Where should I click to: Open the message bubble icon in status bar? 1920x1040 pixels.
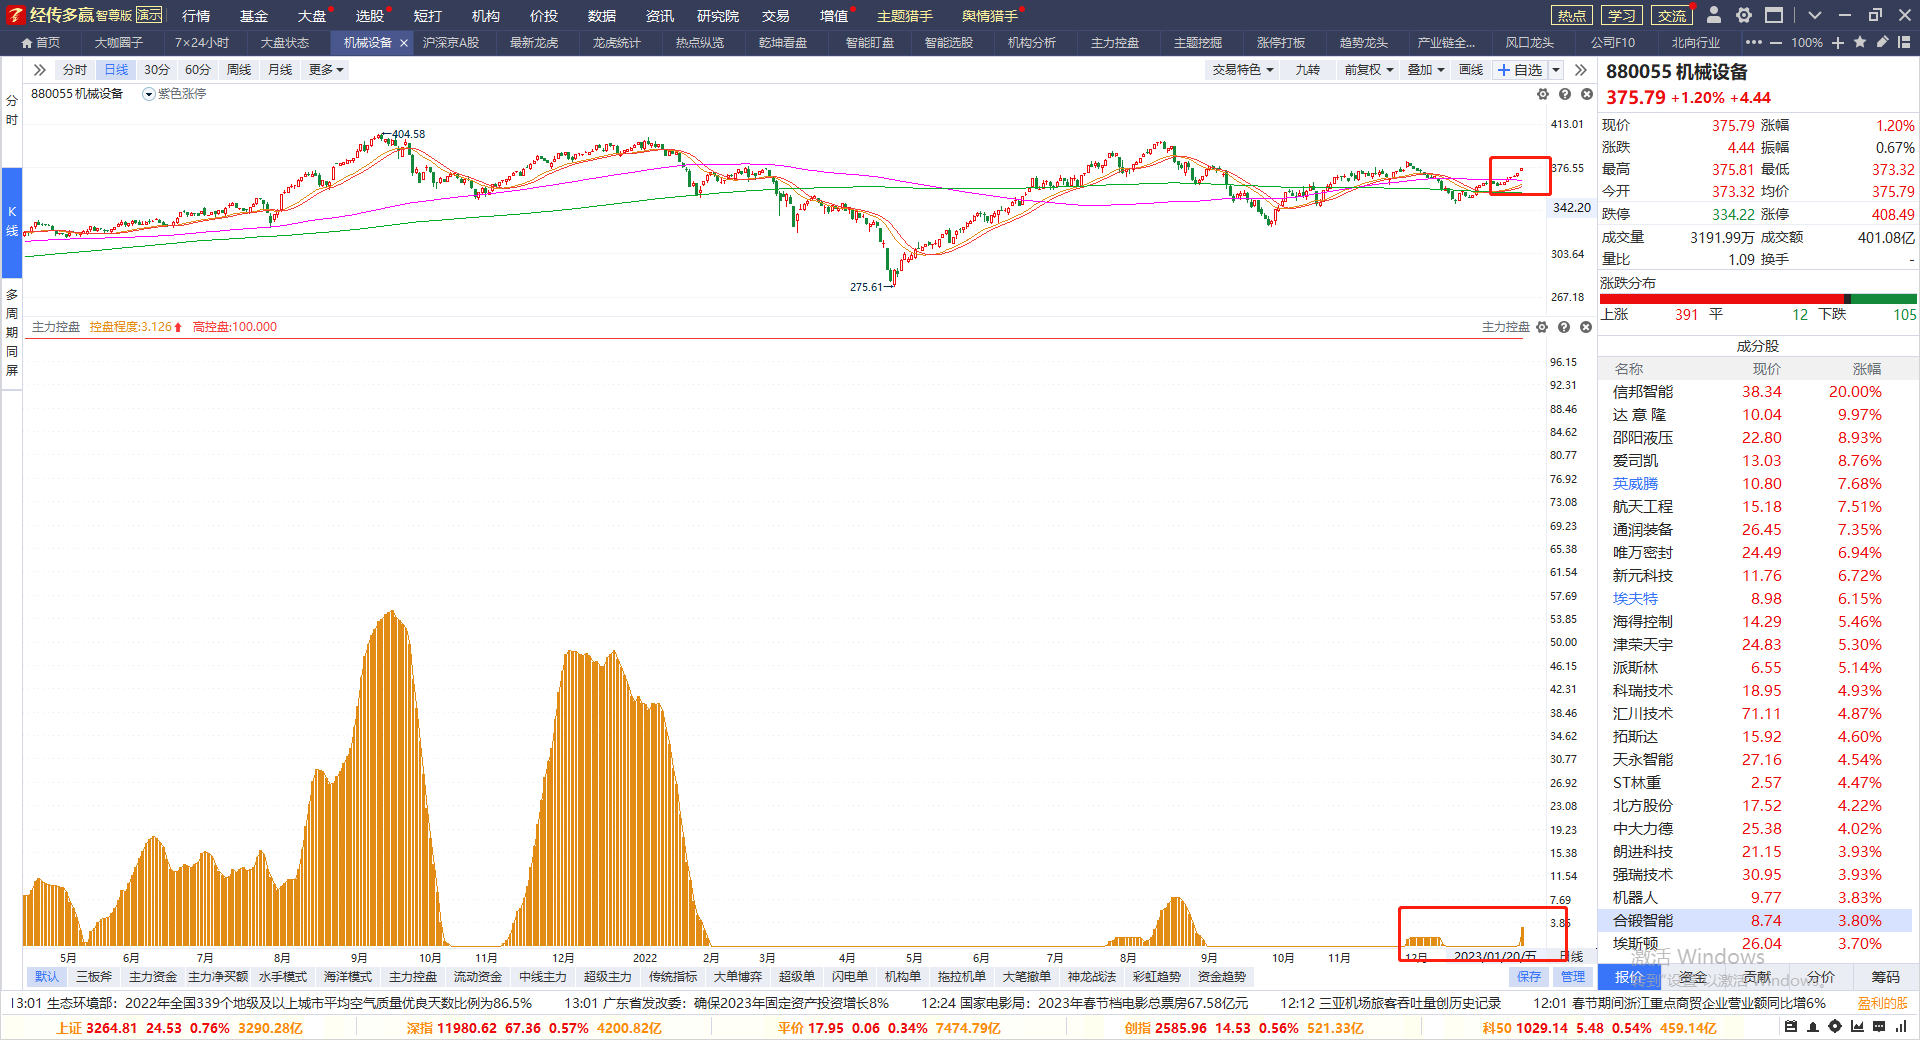pos(1879,1027)
